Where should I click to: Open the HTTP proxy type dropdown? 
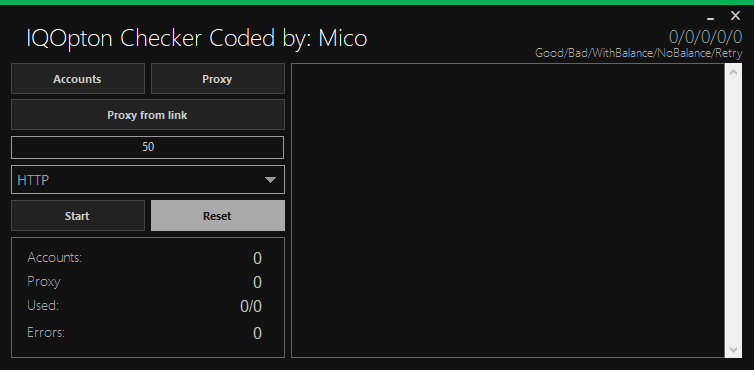pos(148,180)
